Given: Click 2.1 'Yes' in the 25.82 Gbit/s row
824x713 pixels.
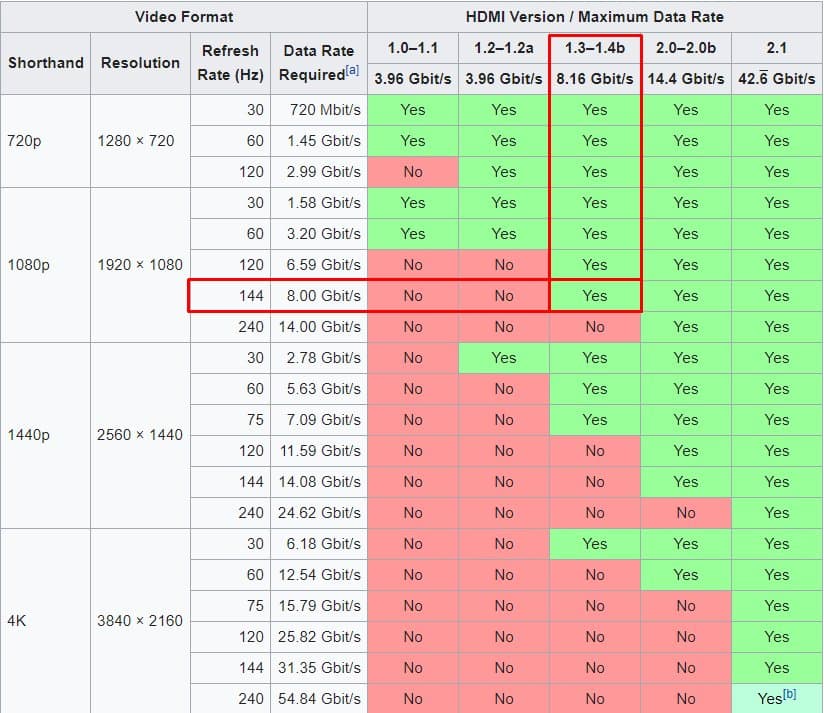Looking at the screenshot, I should [777, 637].
